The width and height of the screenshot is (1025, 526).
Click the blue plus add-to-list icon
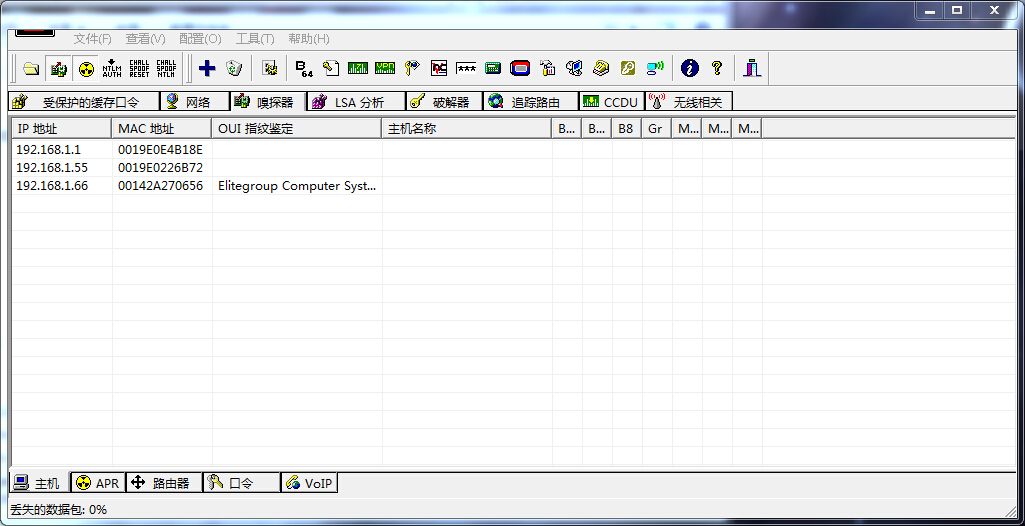click(x=207, y=68)
